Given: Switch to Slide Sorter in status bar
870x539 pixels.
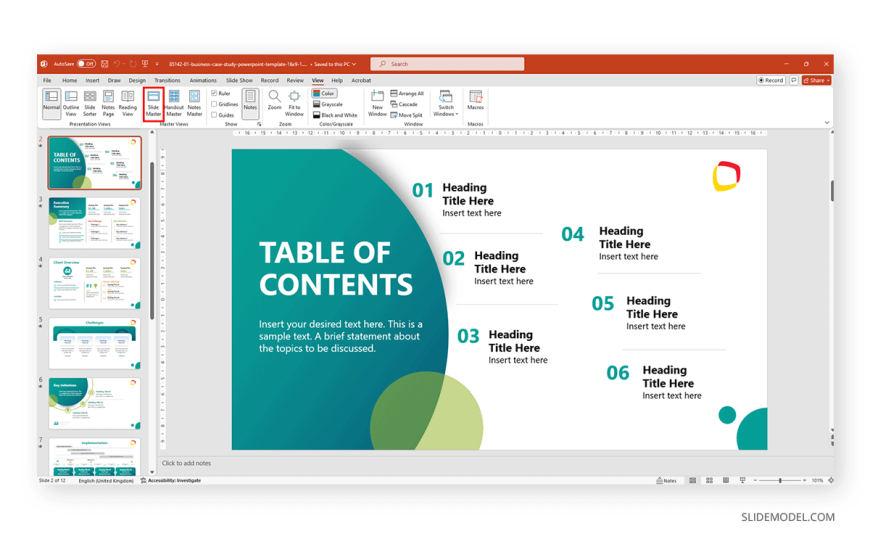Looking at the screenshot, I should click(x=709, y=481).
